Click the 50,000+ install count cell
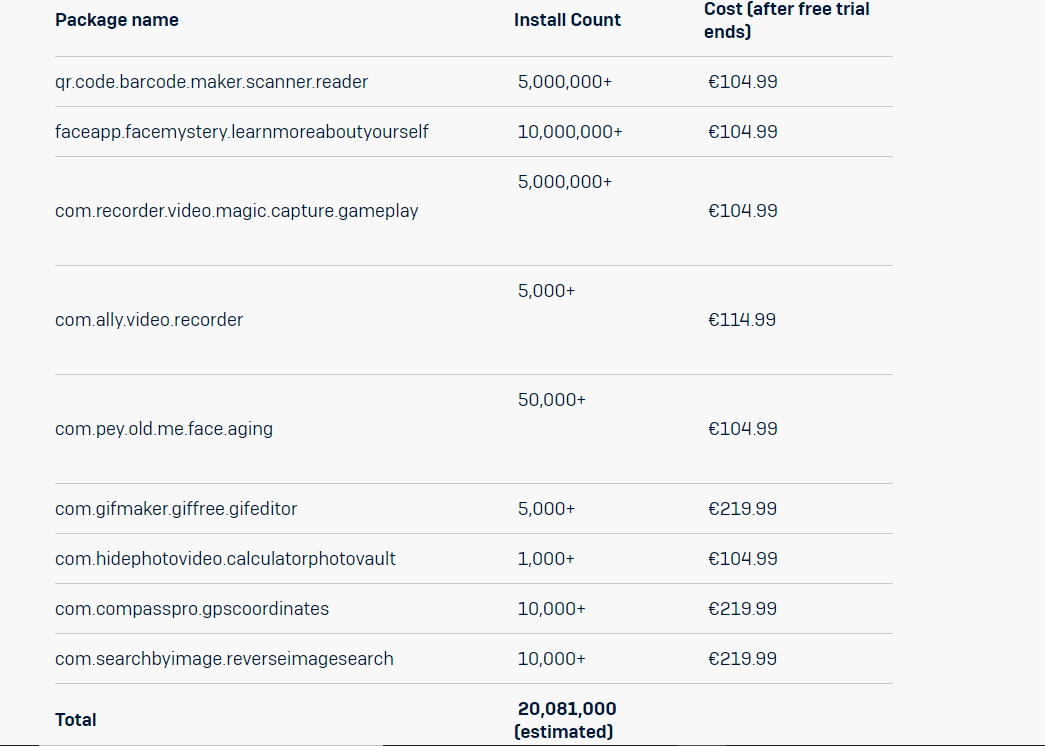 pos(552,400)
